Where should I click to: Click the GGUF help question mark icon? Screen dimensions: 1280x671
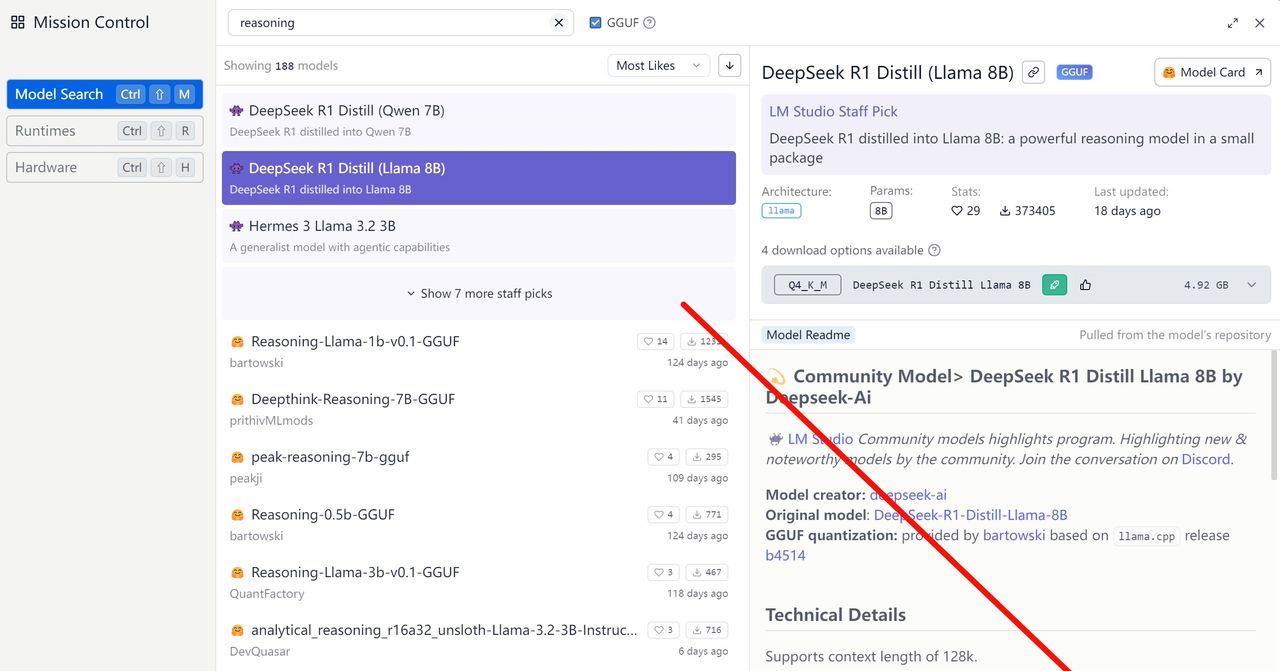[x=650, y=23]
